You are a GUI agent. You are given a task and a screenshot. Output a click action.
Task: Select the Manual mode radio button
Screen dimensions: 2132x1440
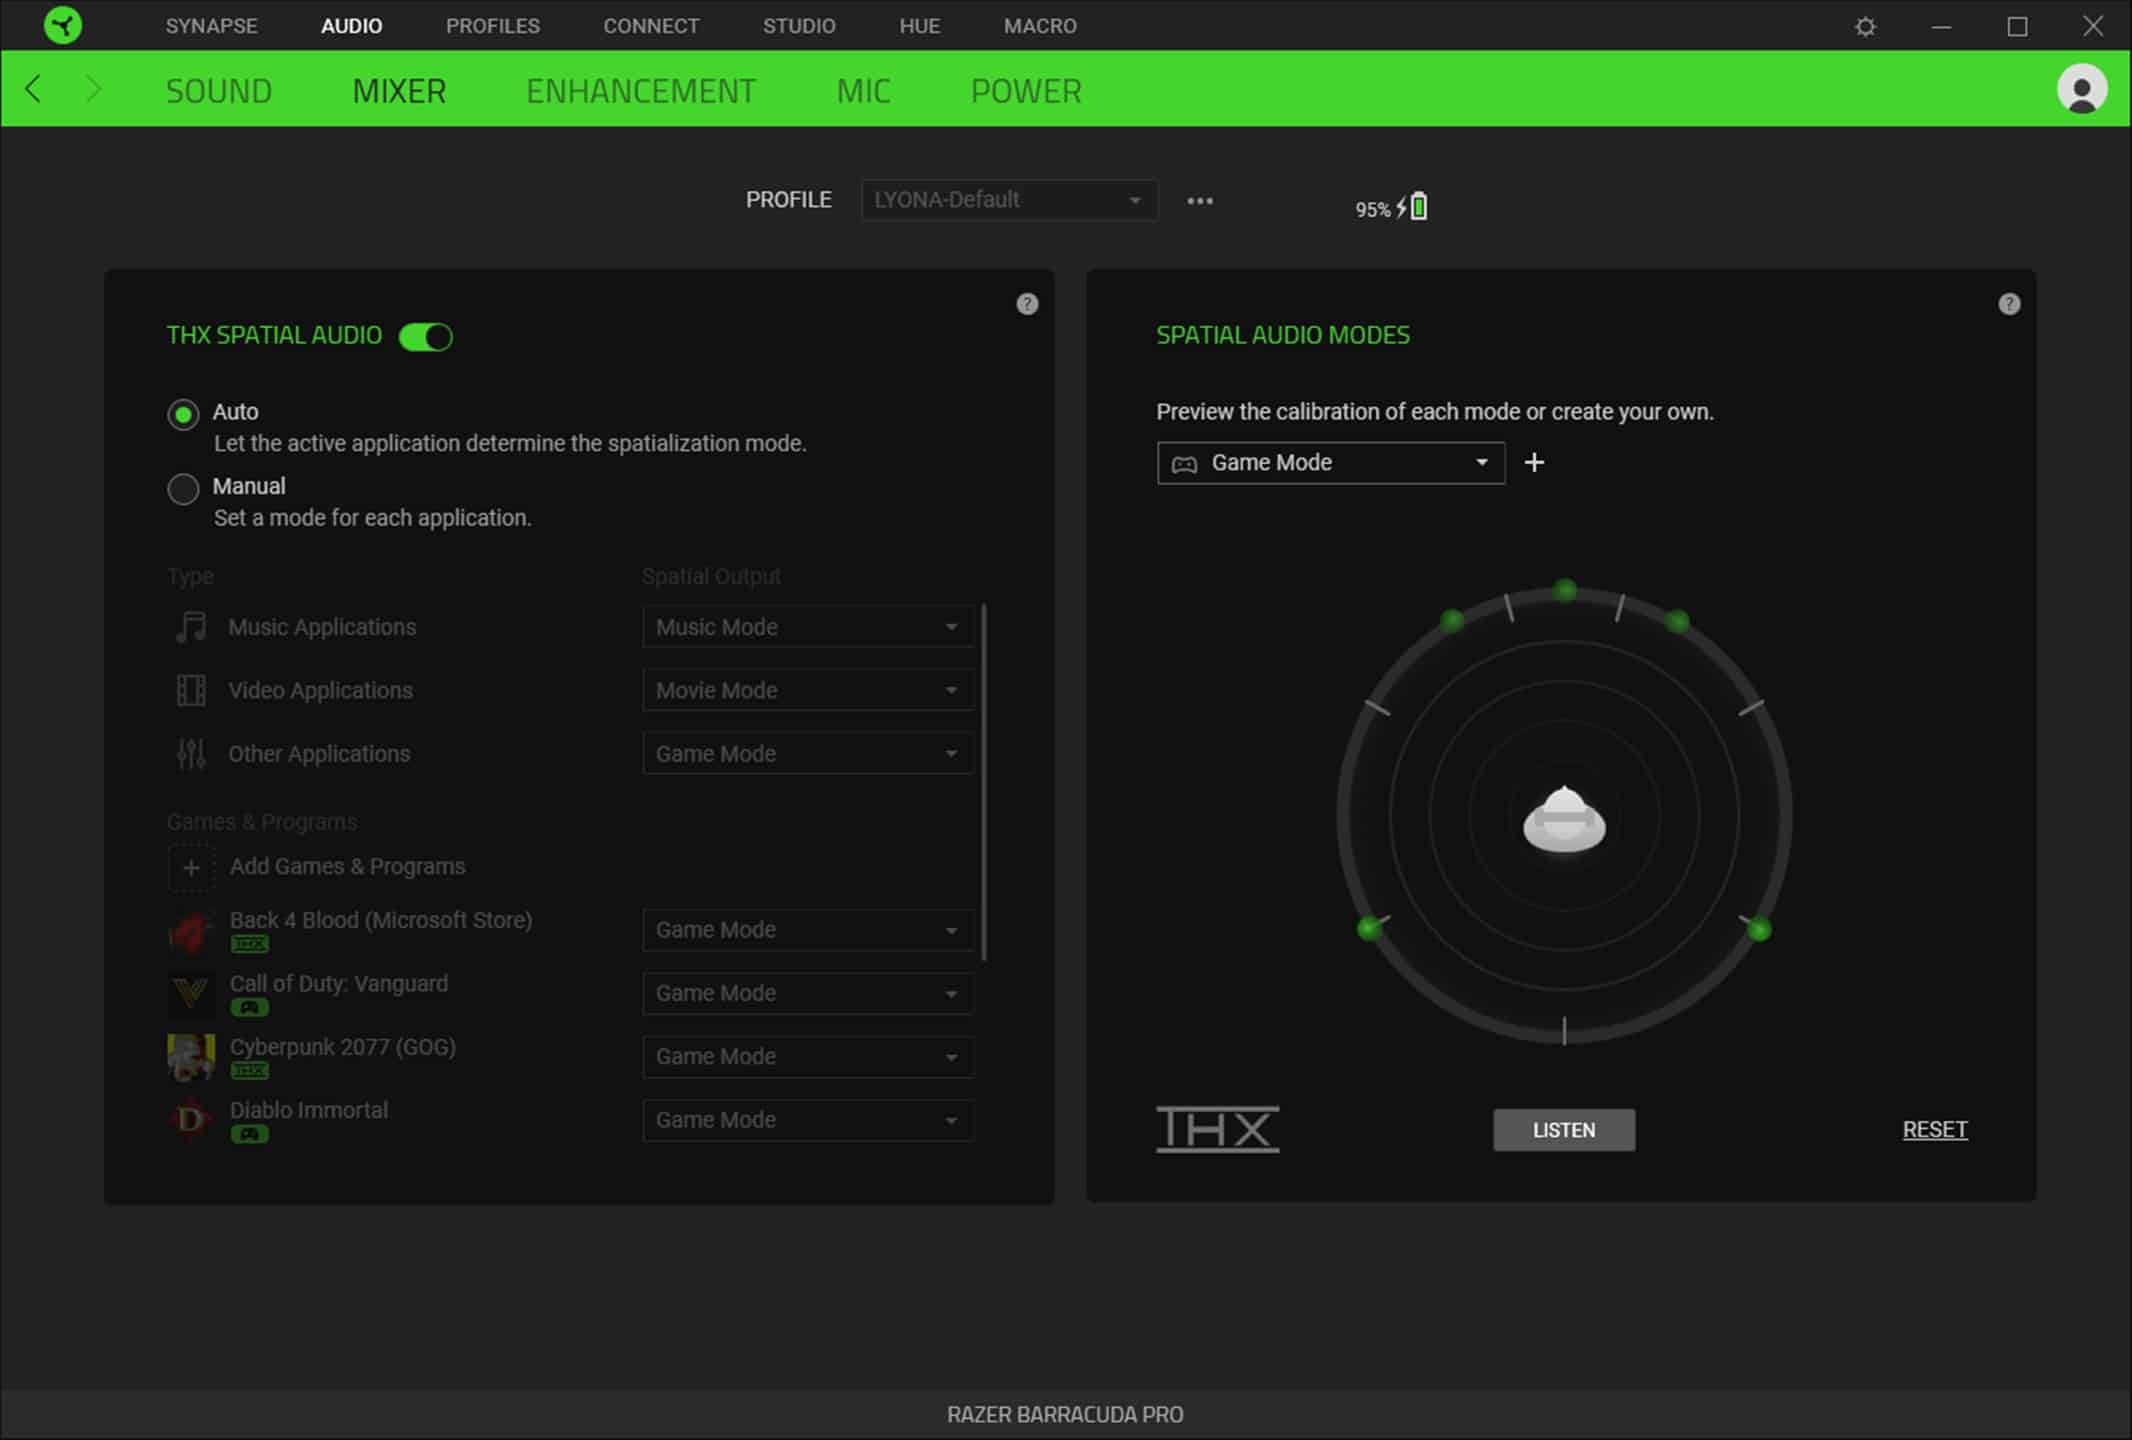[x=183, y=489]
